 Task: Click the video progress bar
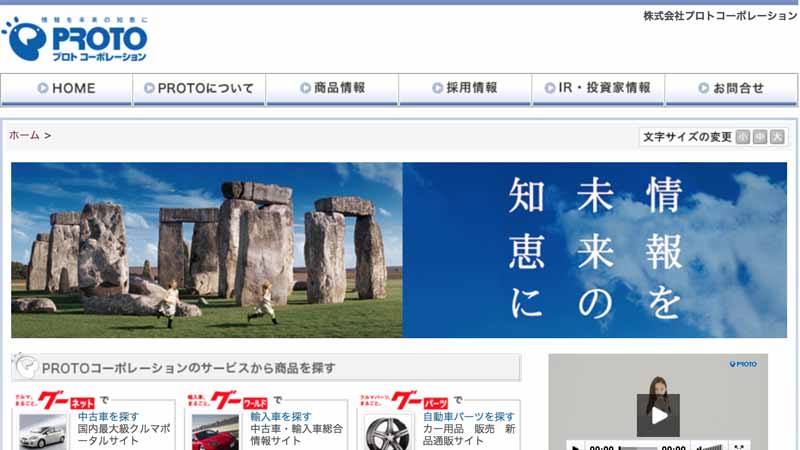point(637,447)
